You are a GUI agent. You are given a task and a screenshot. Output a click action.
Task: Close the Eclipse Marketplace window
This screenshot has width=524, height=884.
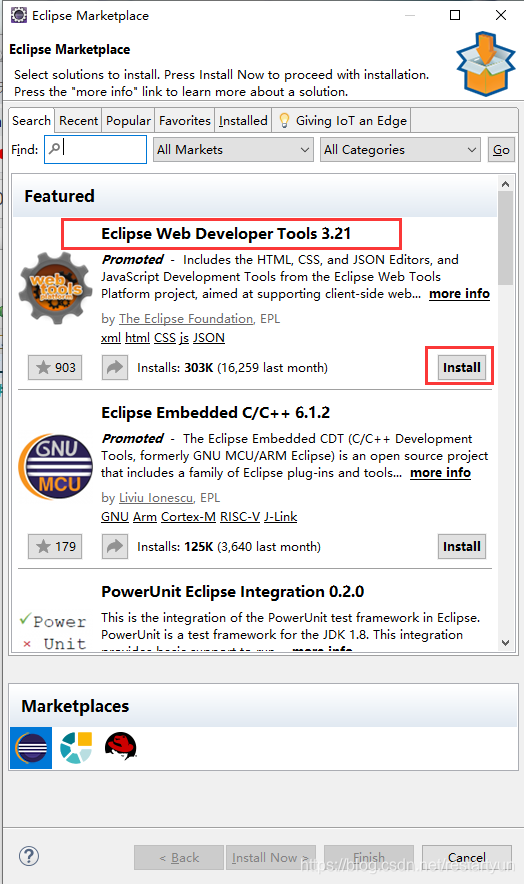[x=501, y=15]
